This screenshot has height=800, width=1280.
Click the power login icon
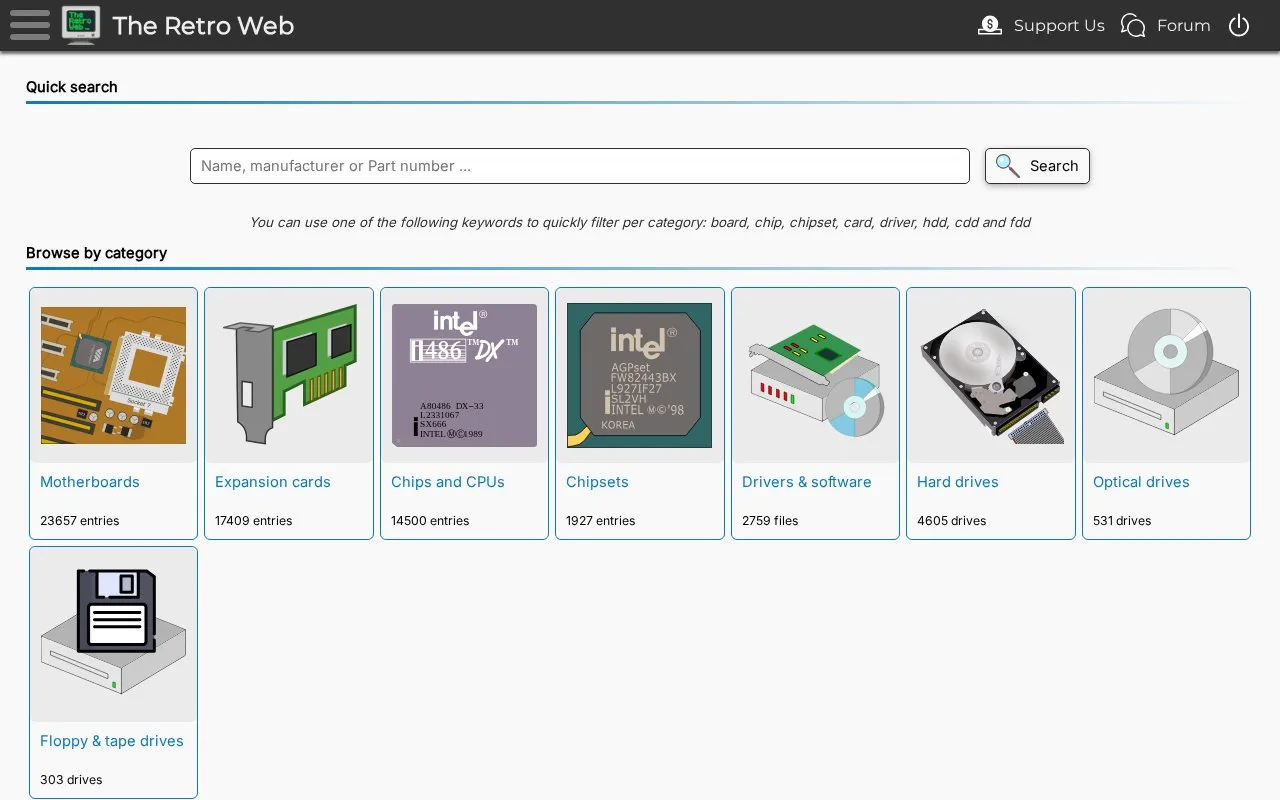(x=1239, y=26)
